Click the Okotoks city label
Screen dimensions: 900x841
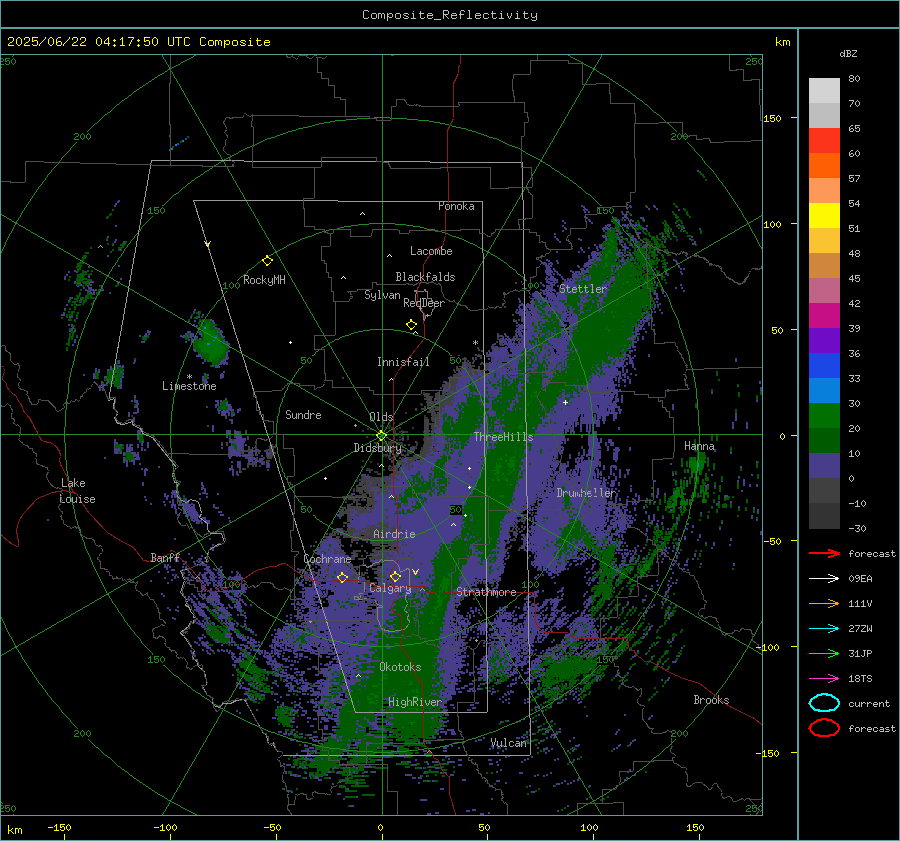coord(400,667)
